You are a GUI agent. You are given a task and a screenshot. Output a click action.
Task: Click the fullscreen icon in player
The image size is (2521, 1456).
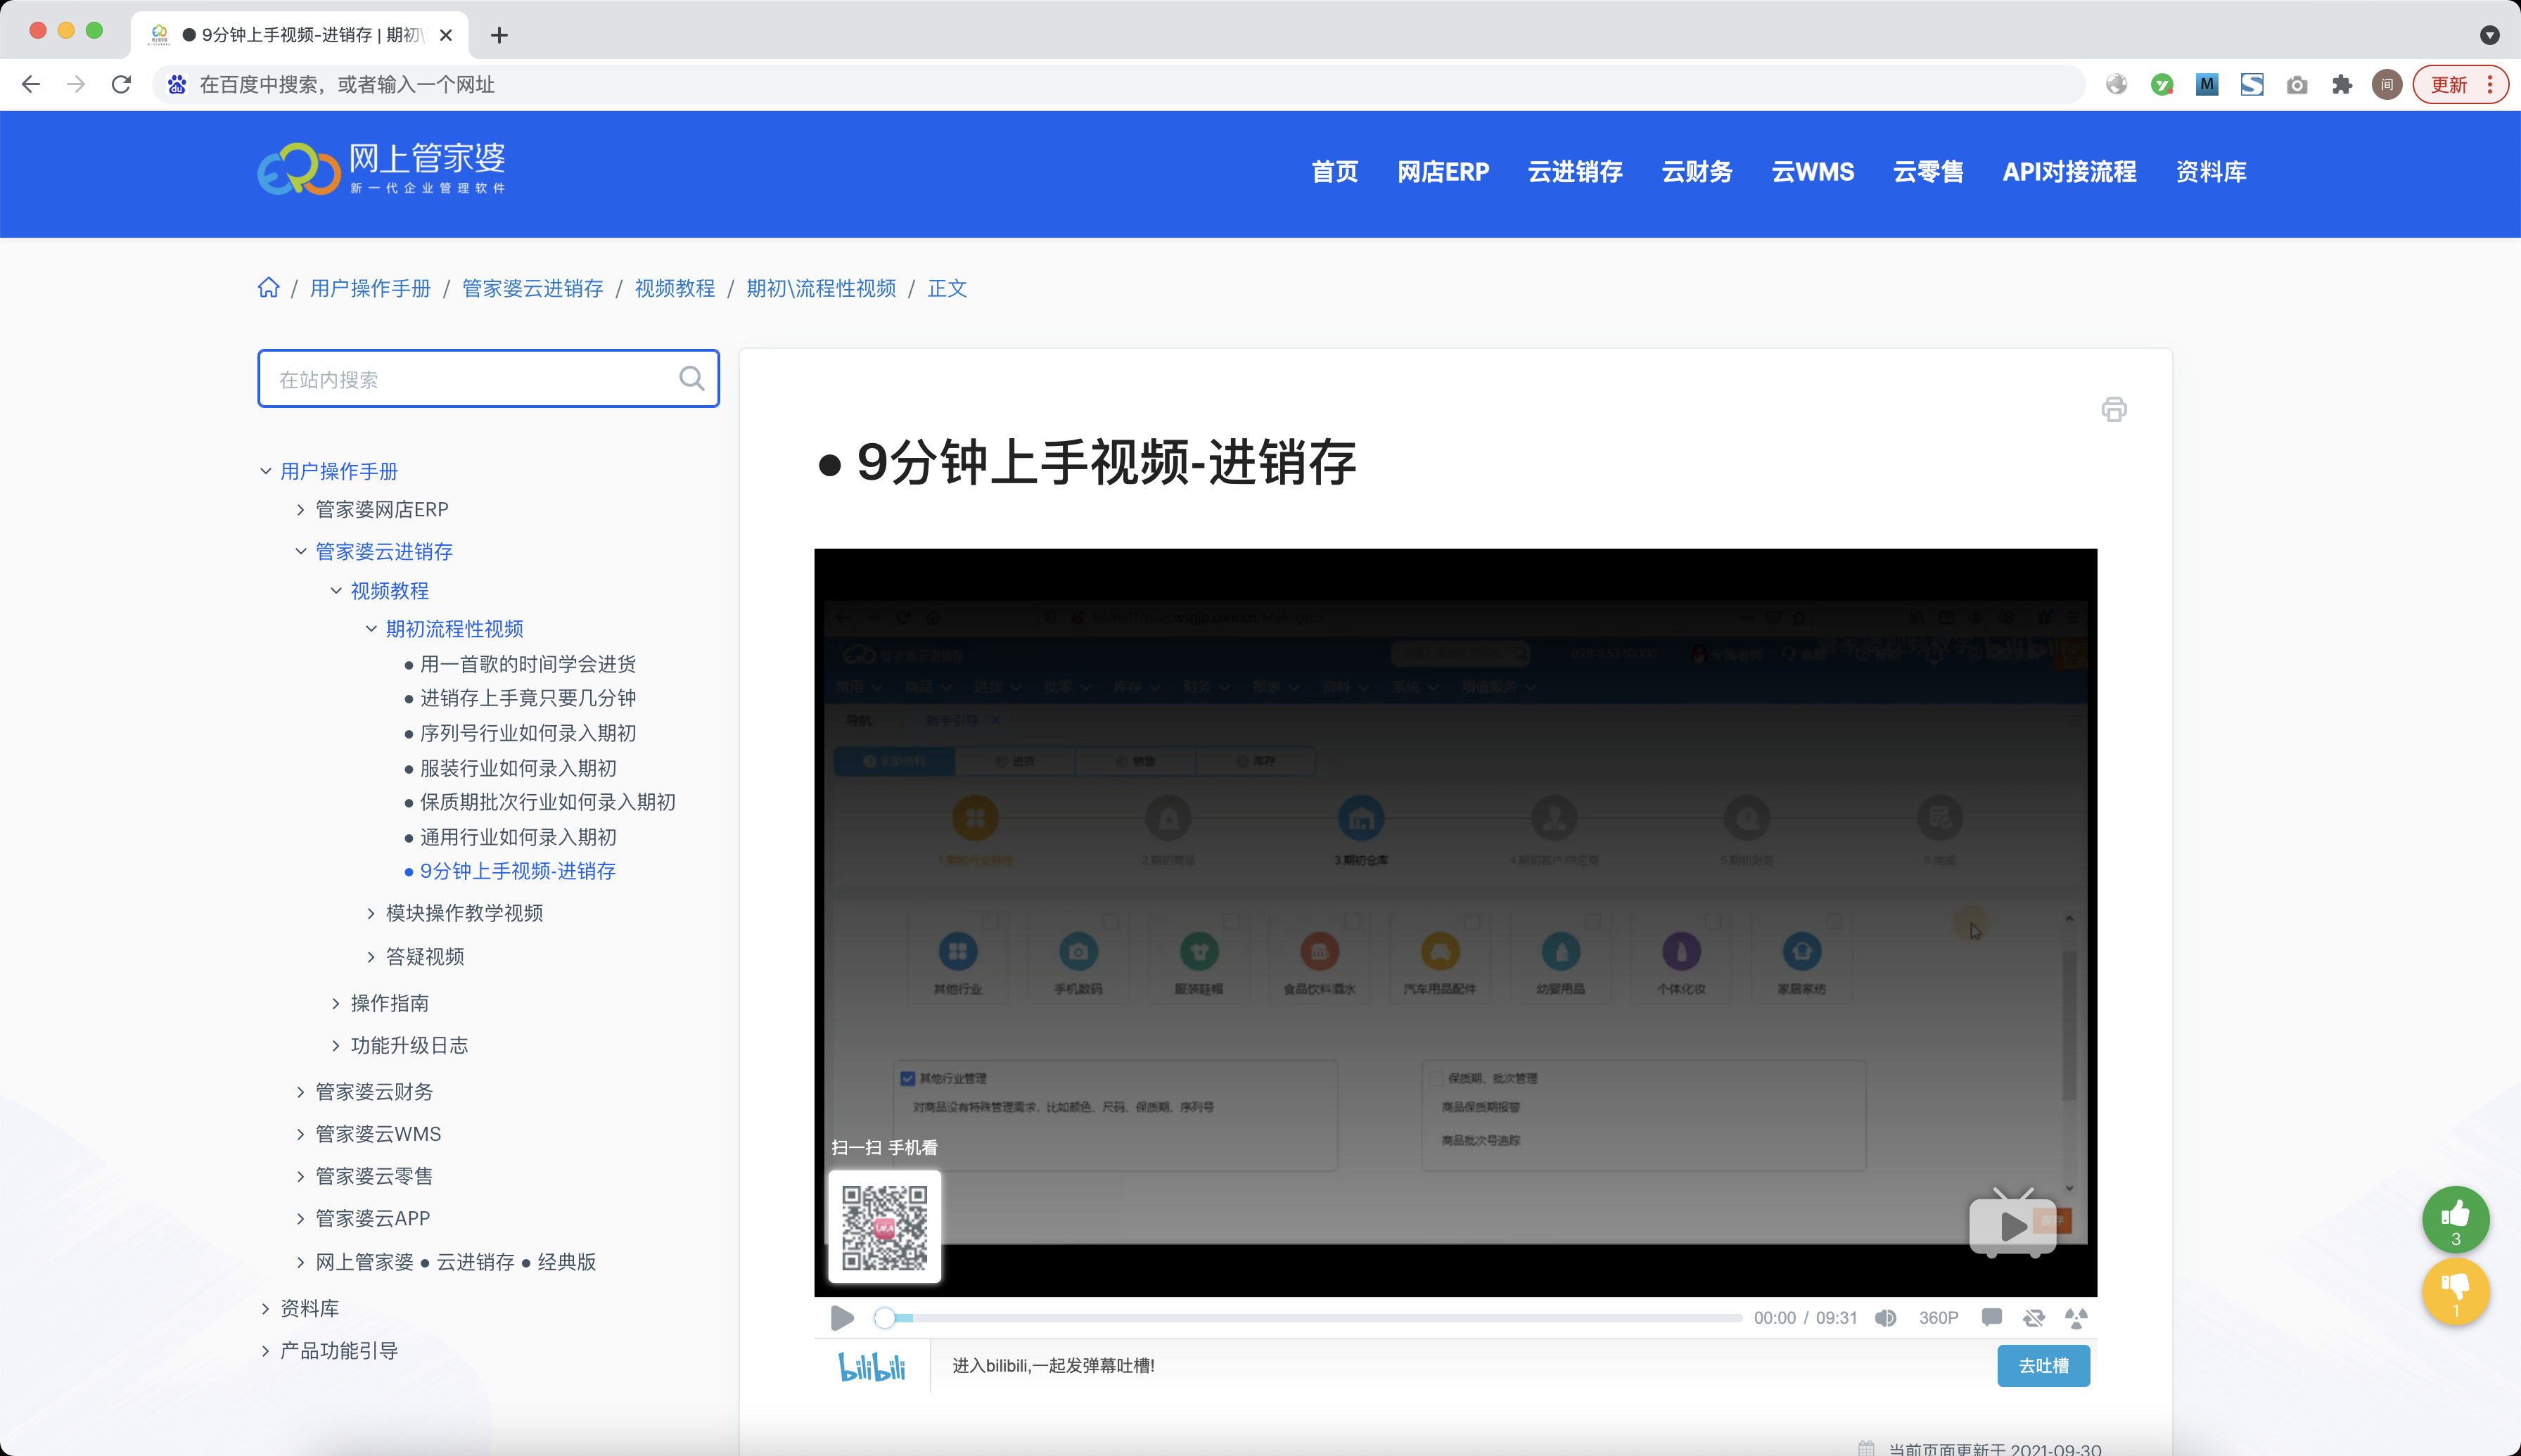[x=2075, y=1318]
